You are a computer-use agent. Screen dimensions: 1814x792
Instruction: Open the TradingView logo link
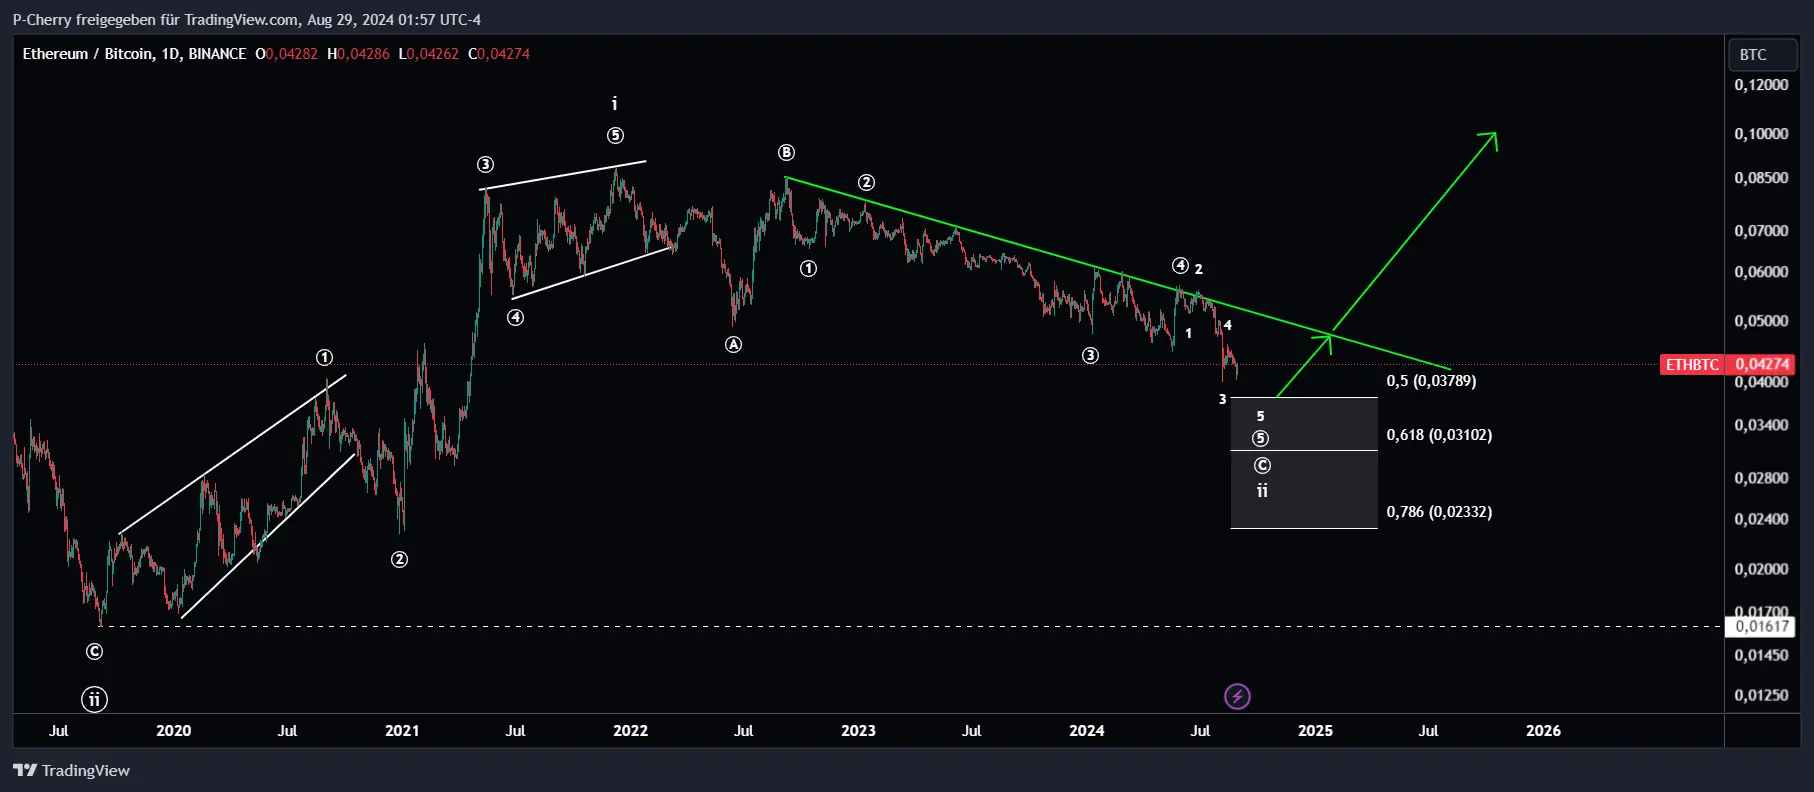[x=71, y=770]
